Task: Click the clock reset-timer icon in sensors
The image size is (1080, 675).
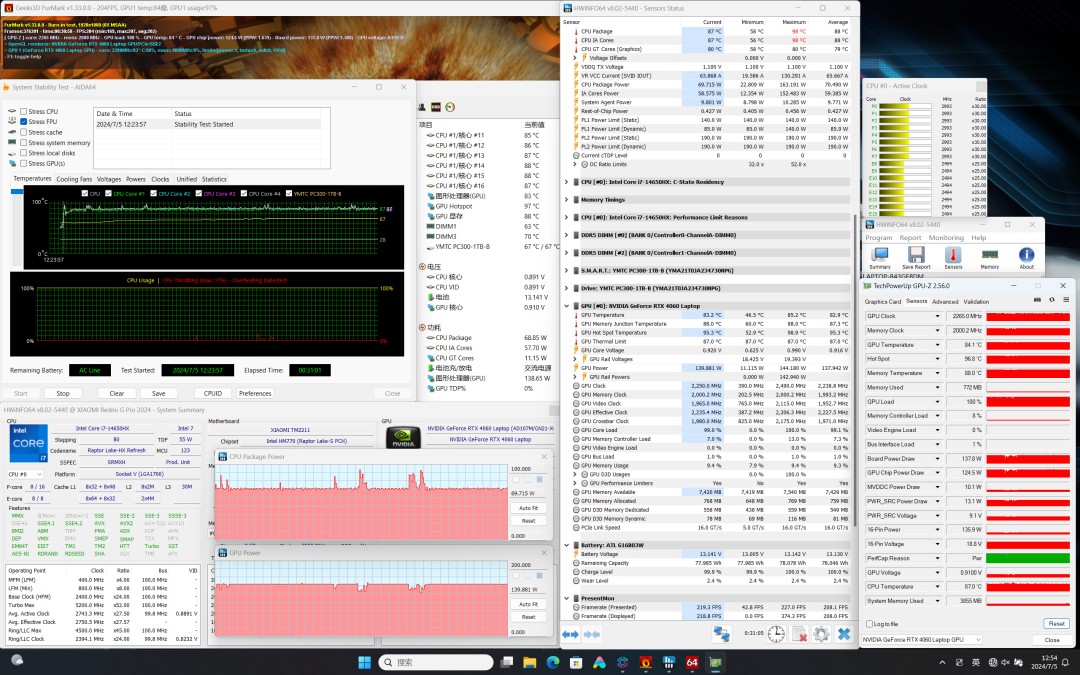Action: coord(776,634)
